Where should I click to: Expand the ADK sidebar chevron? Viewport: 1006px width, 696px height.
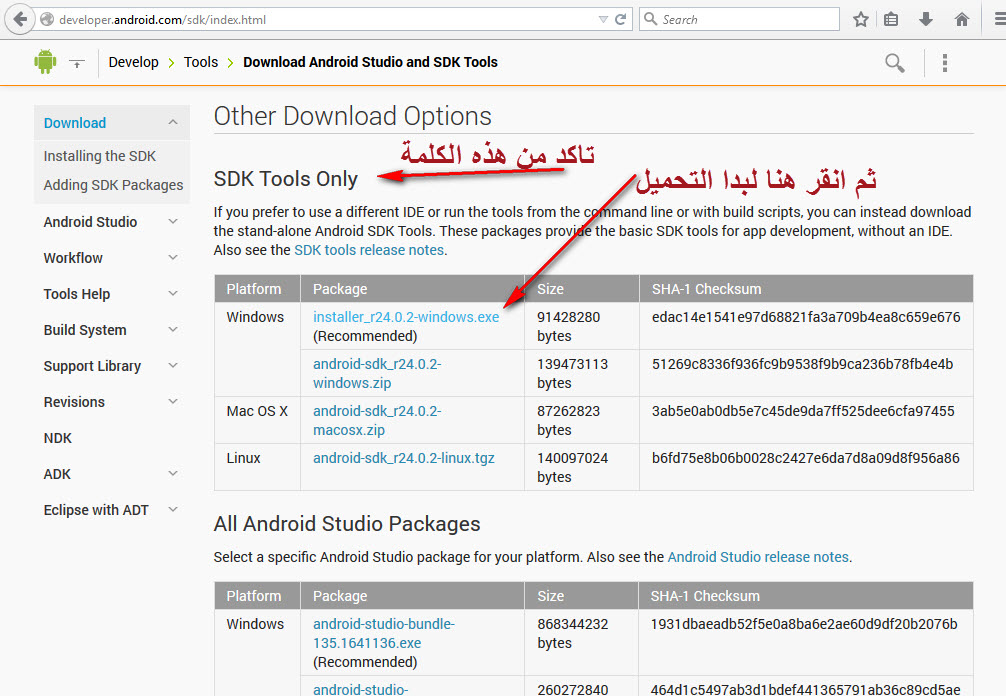point(173,473)
